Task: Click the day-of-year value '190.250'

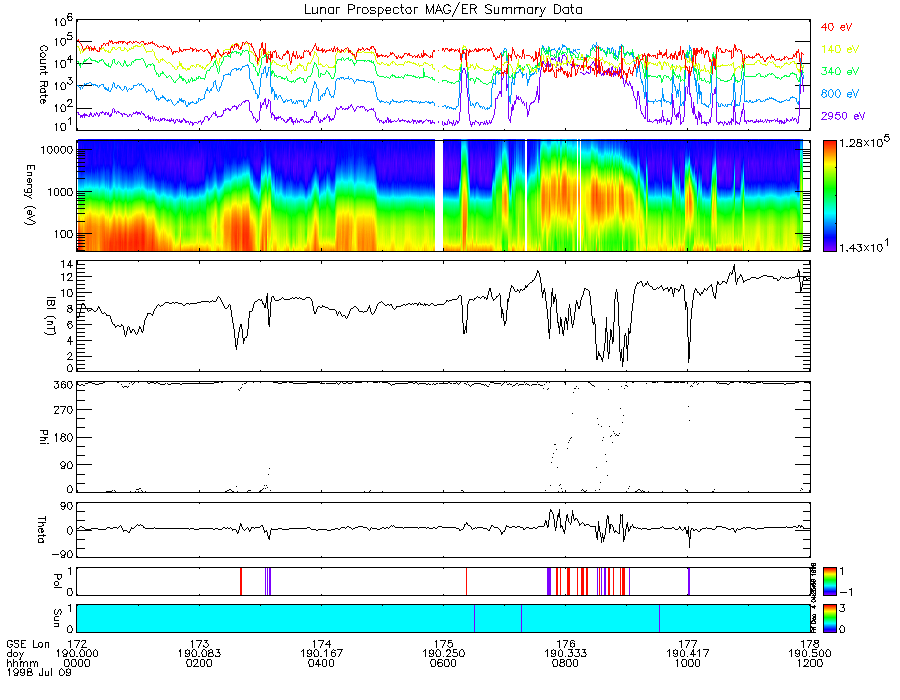Action: tap(444, 654)
